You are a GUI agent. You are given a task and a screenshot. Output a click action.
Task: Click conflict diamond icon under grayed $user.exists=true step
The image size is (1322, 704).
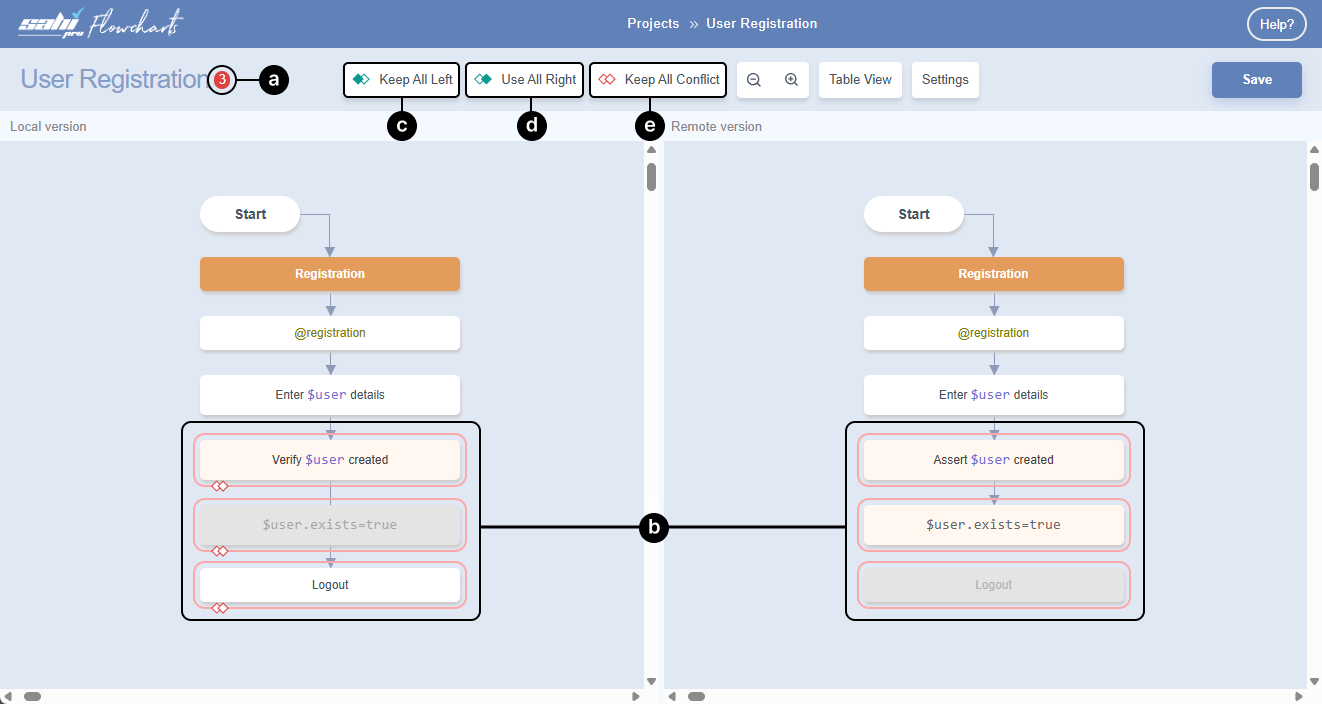219,551
